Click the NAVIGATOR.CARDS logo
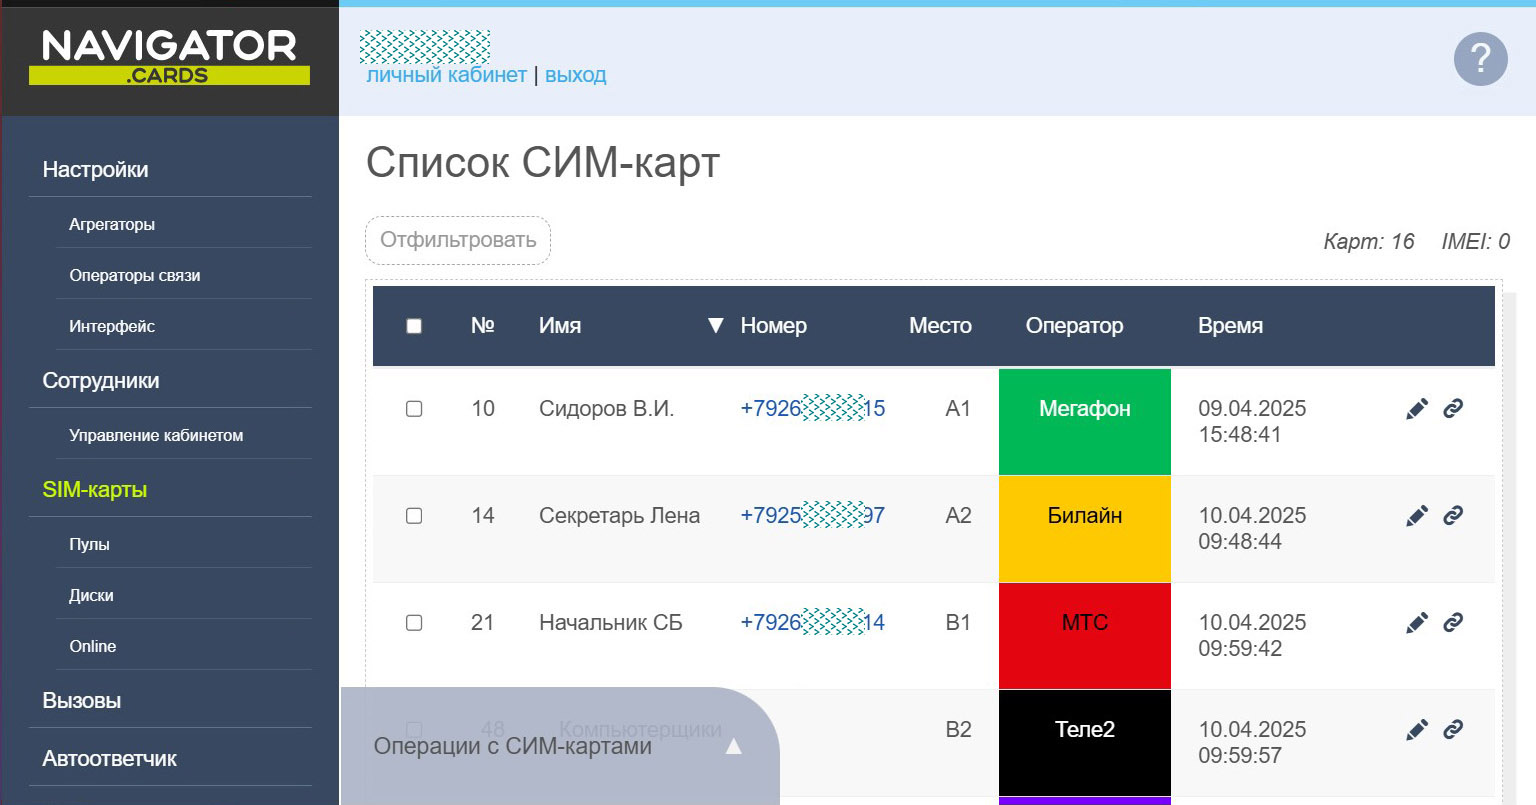 (x=169, y=57)
